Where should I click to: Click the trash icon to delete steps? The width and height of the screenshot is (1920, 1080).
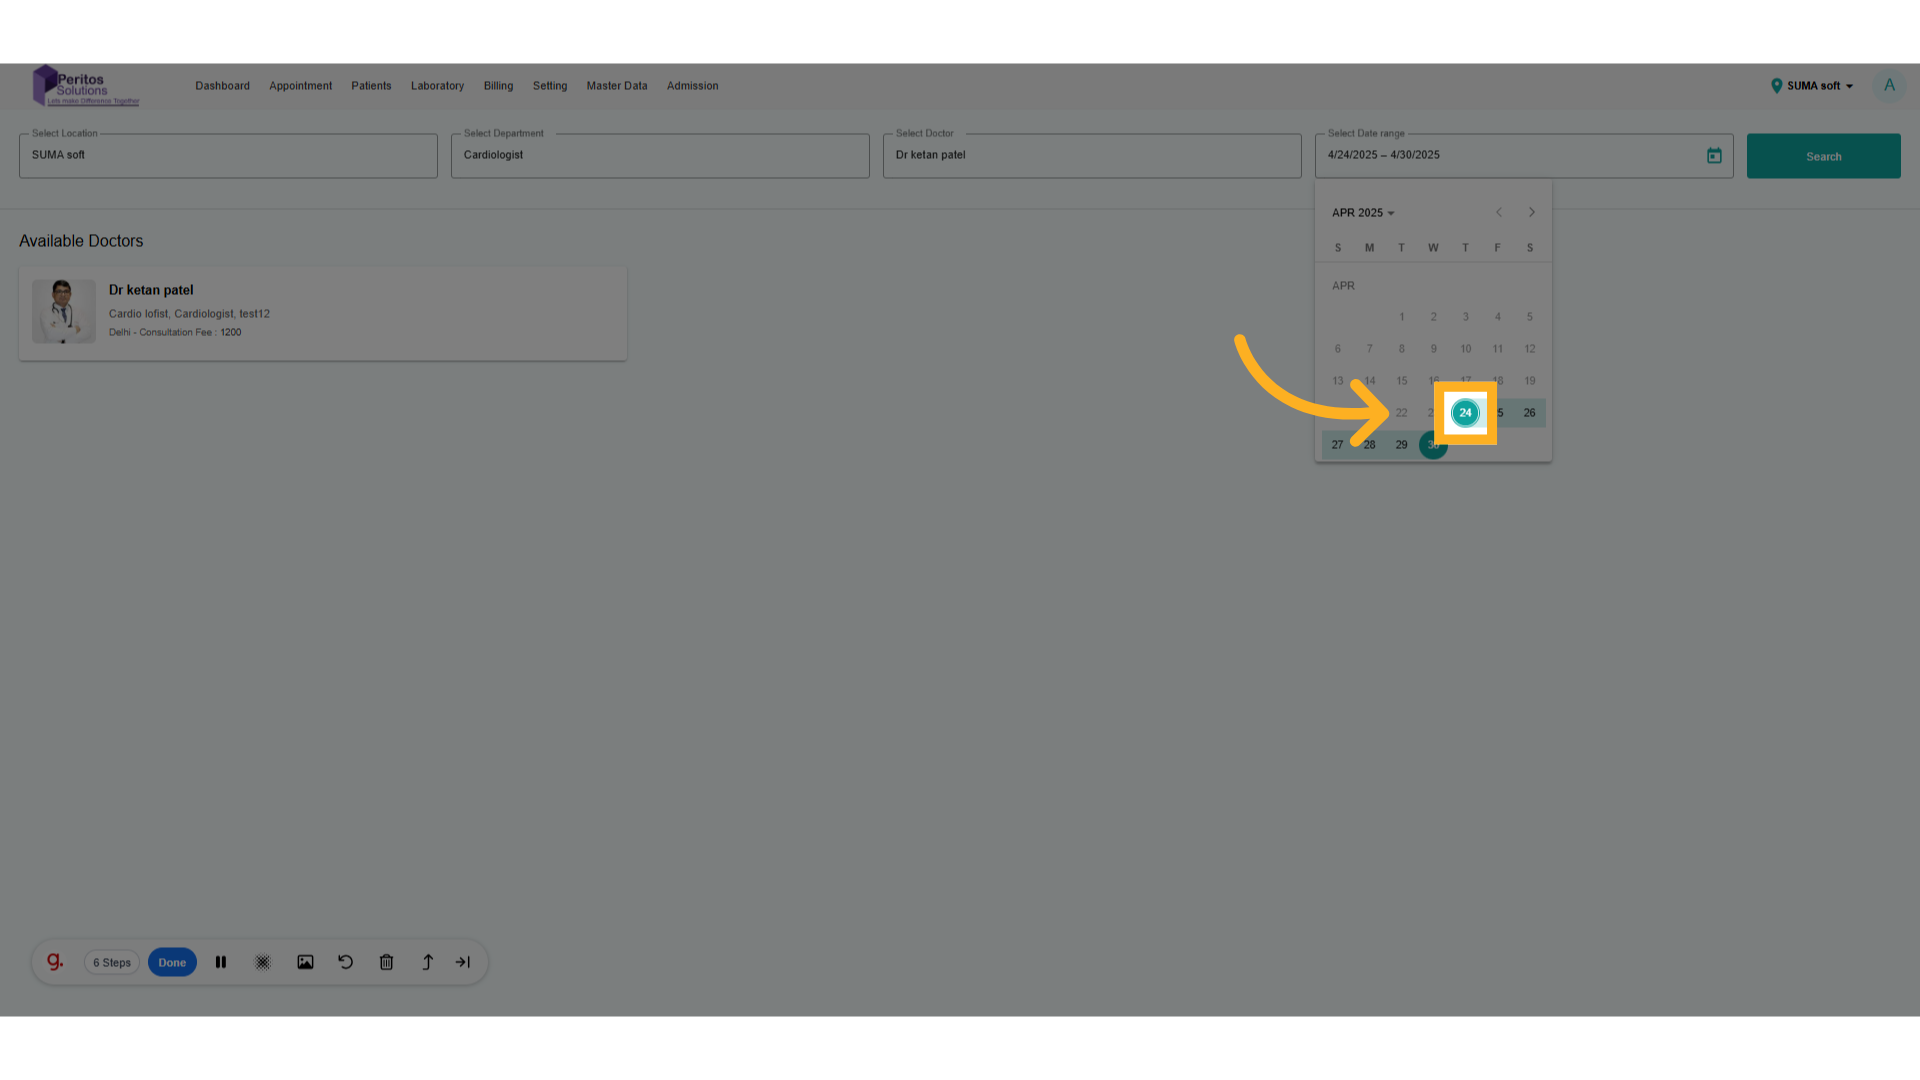pos(386,962)
